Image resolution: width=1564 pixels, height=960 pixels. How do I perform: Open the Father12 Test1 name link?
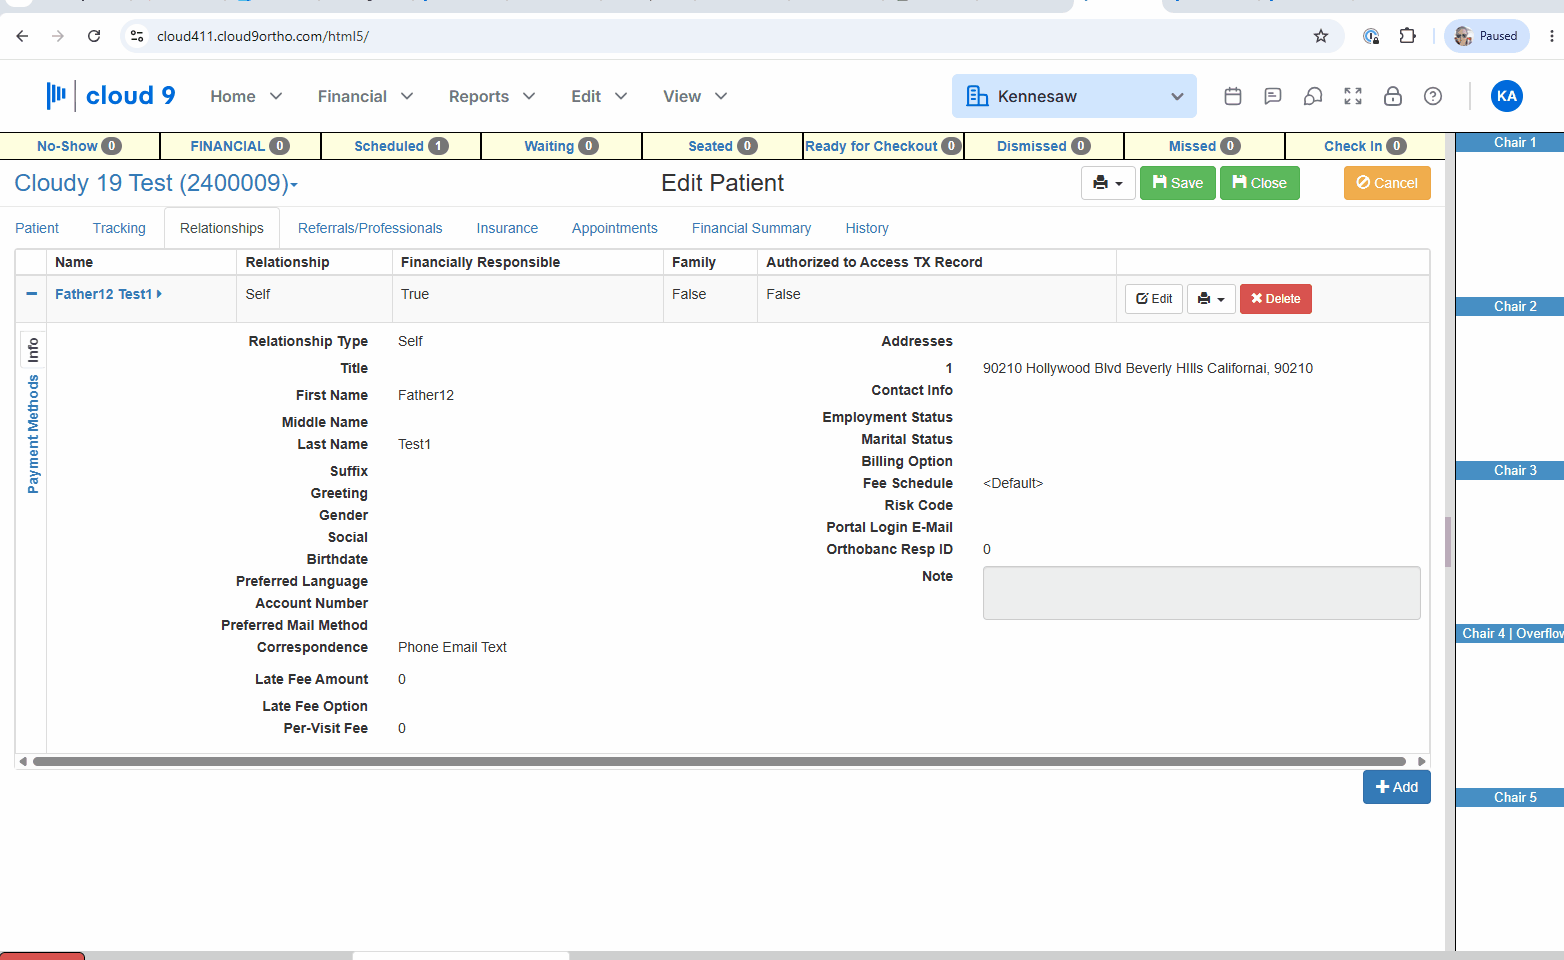pyautogui.click(x=108, y=294)
